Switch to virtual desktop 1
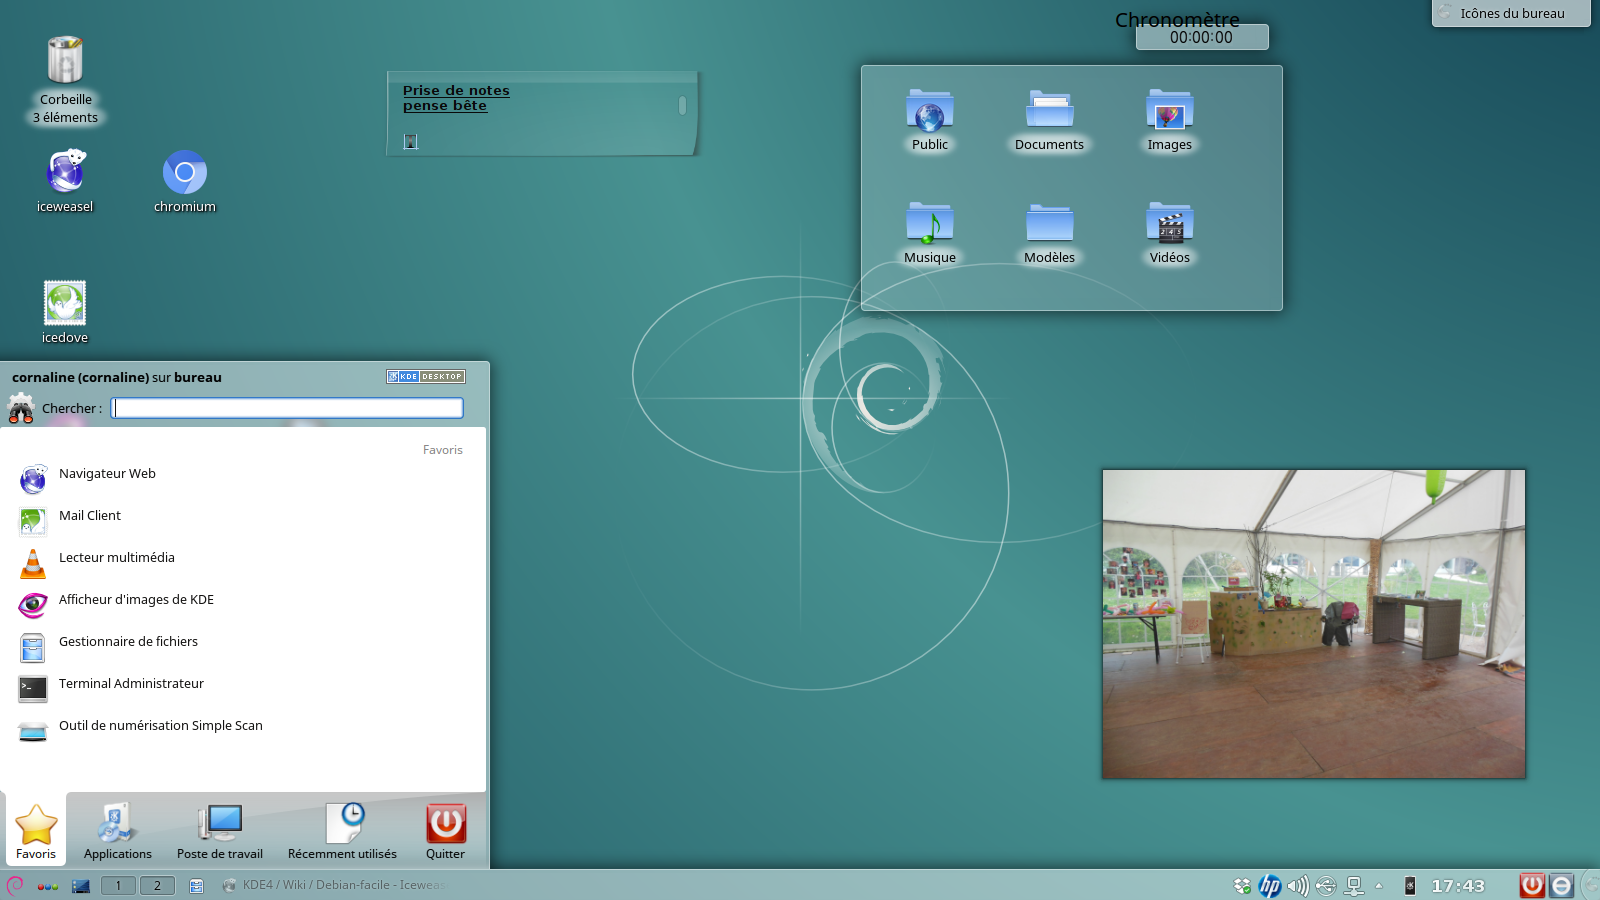Viewport: 1600px width, 900px height. [118, 886]
